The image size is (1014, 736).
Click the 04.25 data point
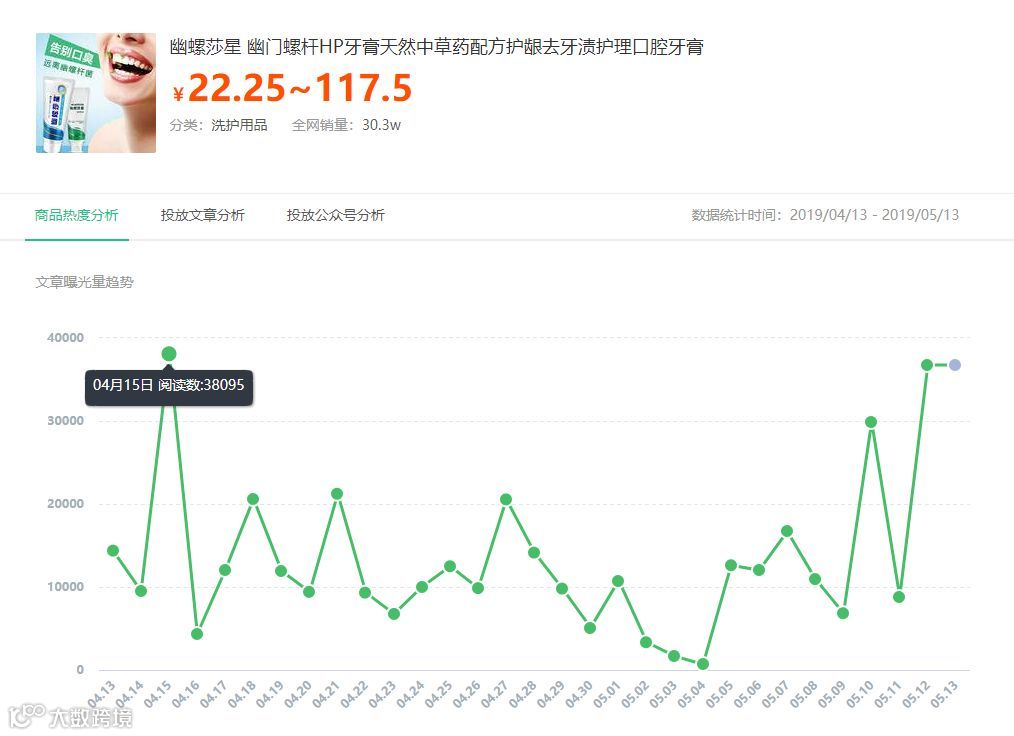[x=450, y=566]
